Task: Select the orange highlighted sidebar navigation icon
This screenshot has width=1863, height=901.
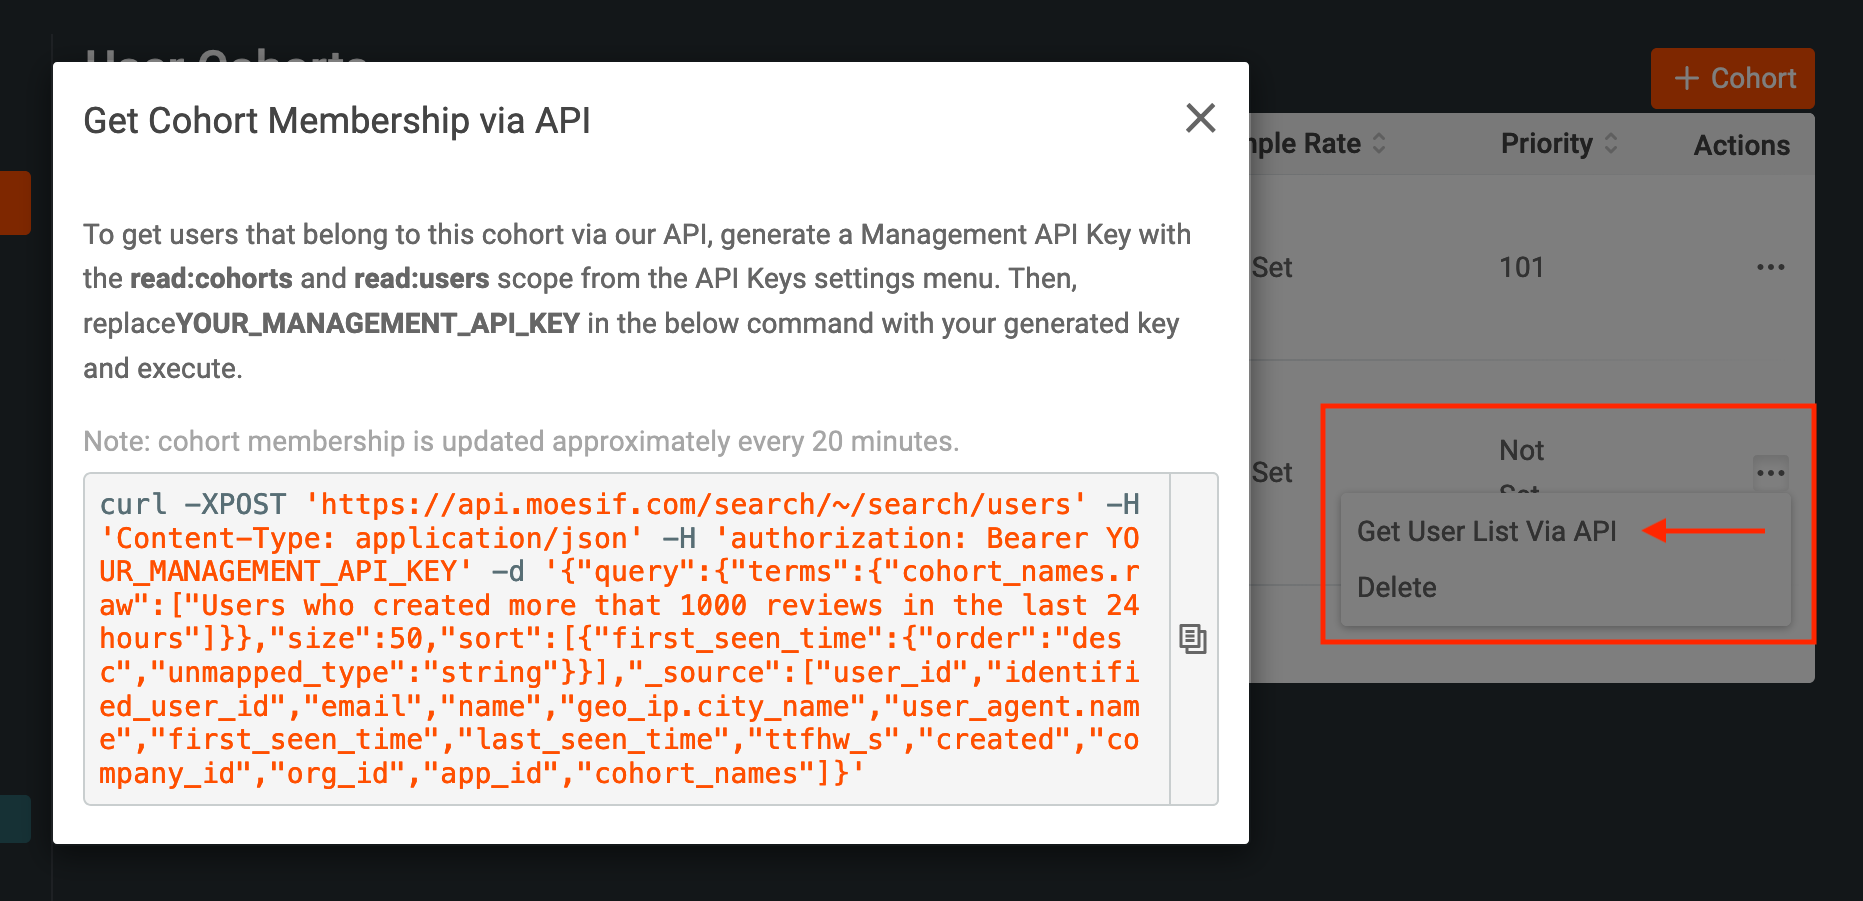Action: click(x=14, y=203)
